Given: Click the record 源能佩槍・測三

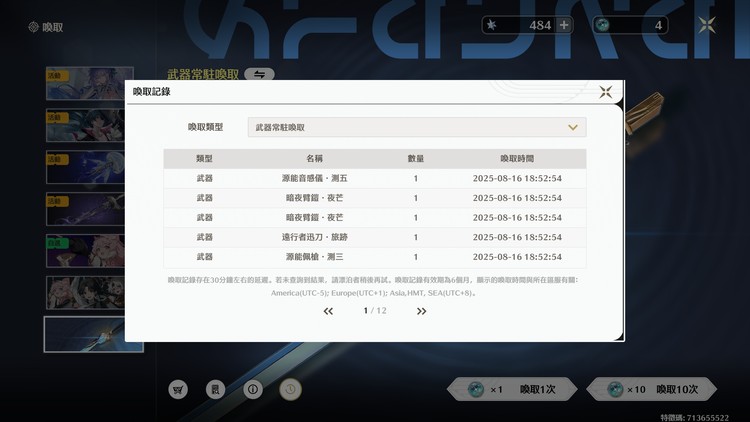Looking at the screenshot, I should click(375, 256).
